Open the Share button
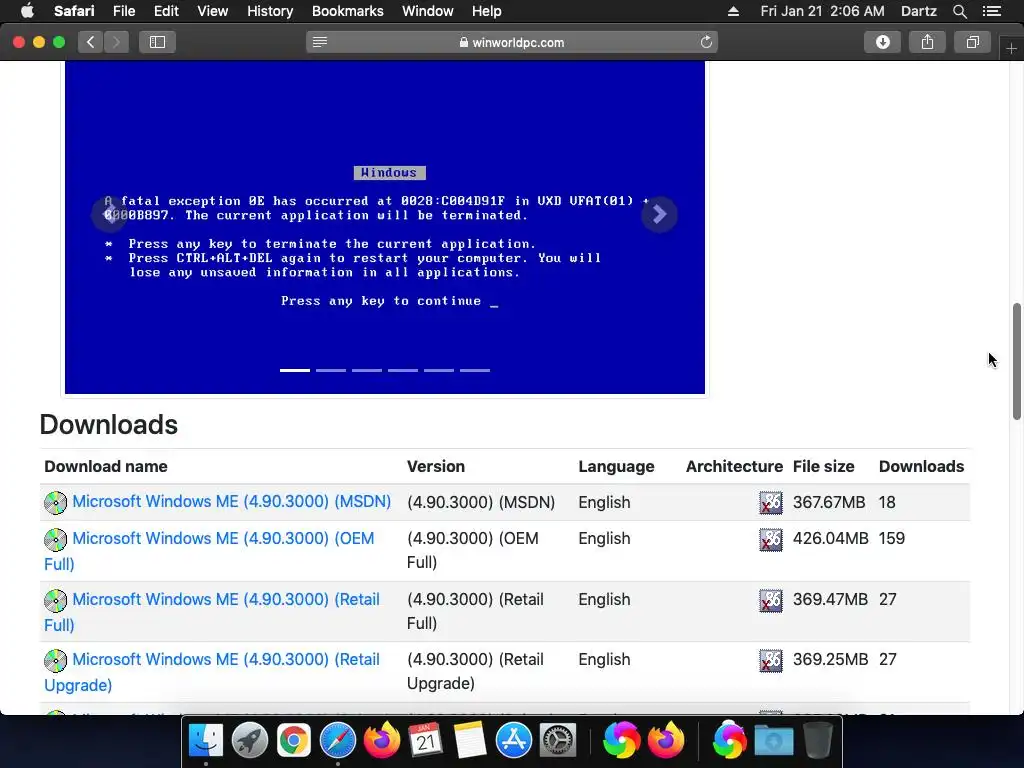Screen dimensions: 1024x768 [927, 42]
